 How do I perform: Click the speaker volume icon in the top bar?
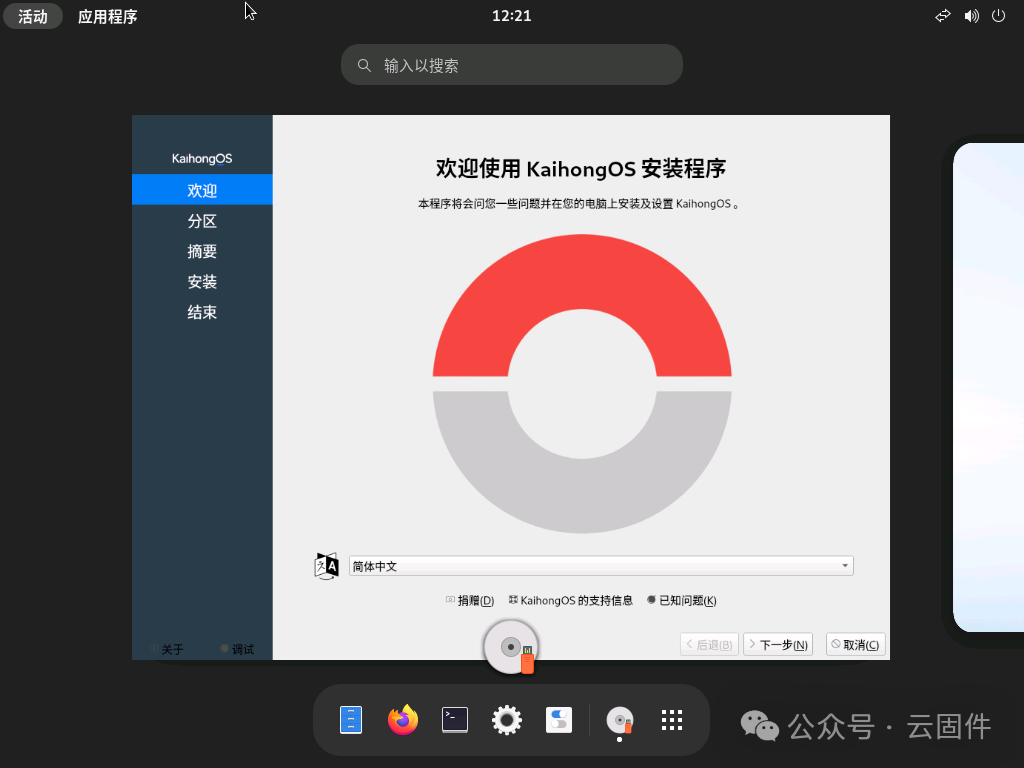pyautogui.click(x=971, y=16)
